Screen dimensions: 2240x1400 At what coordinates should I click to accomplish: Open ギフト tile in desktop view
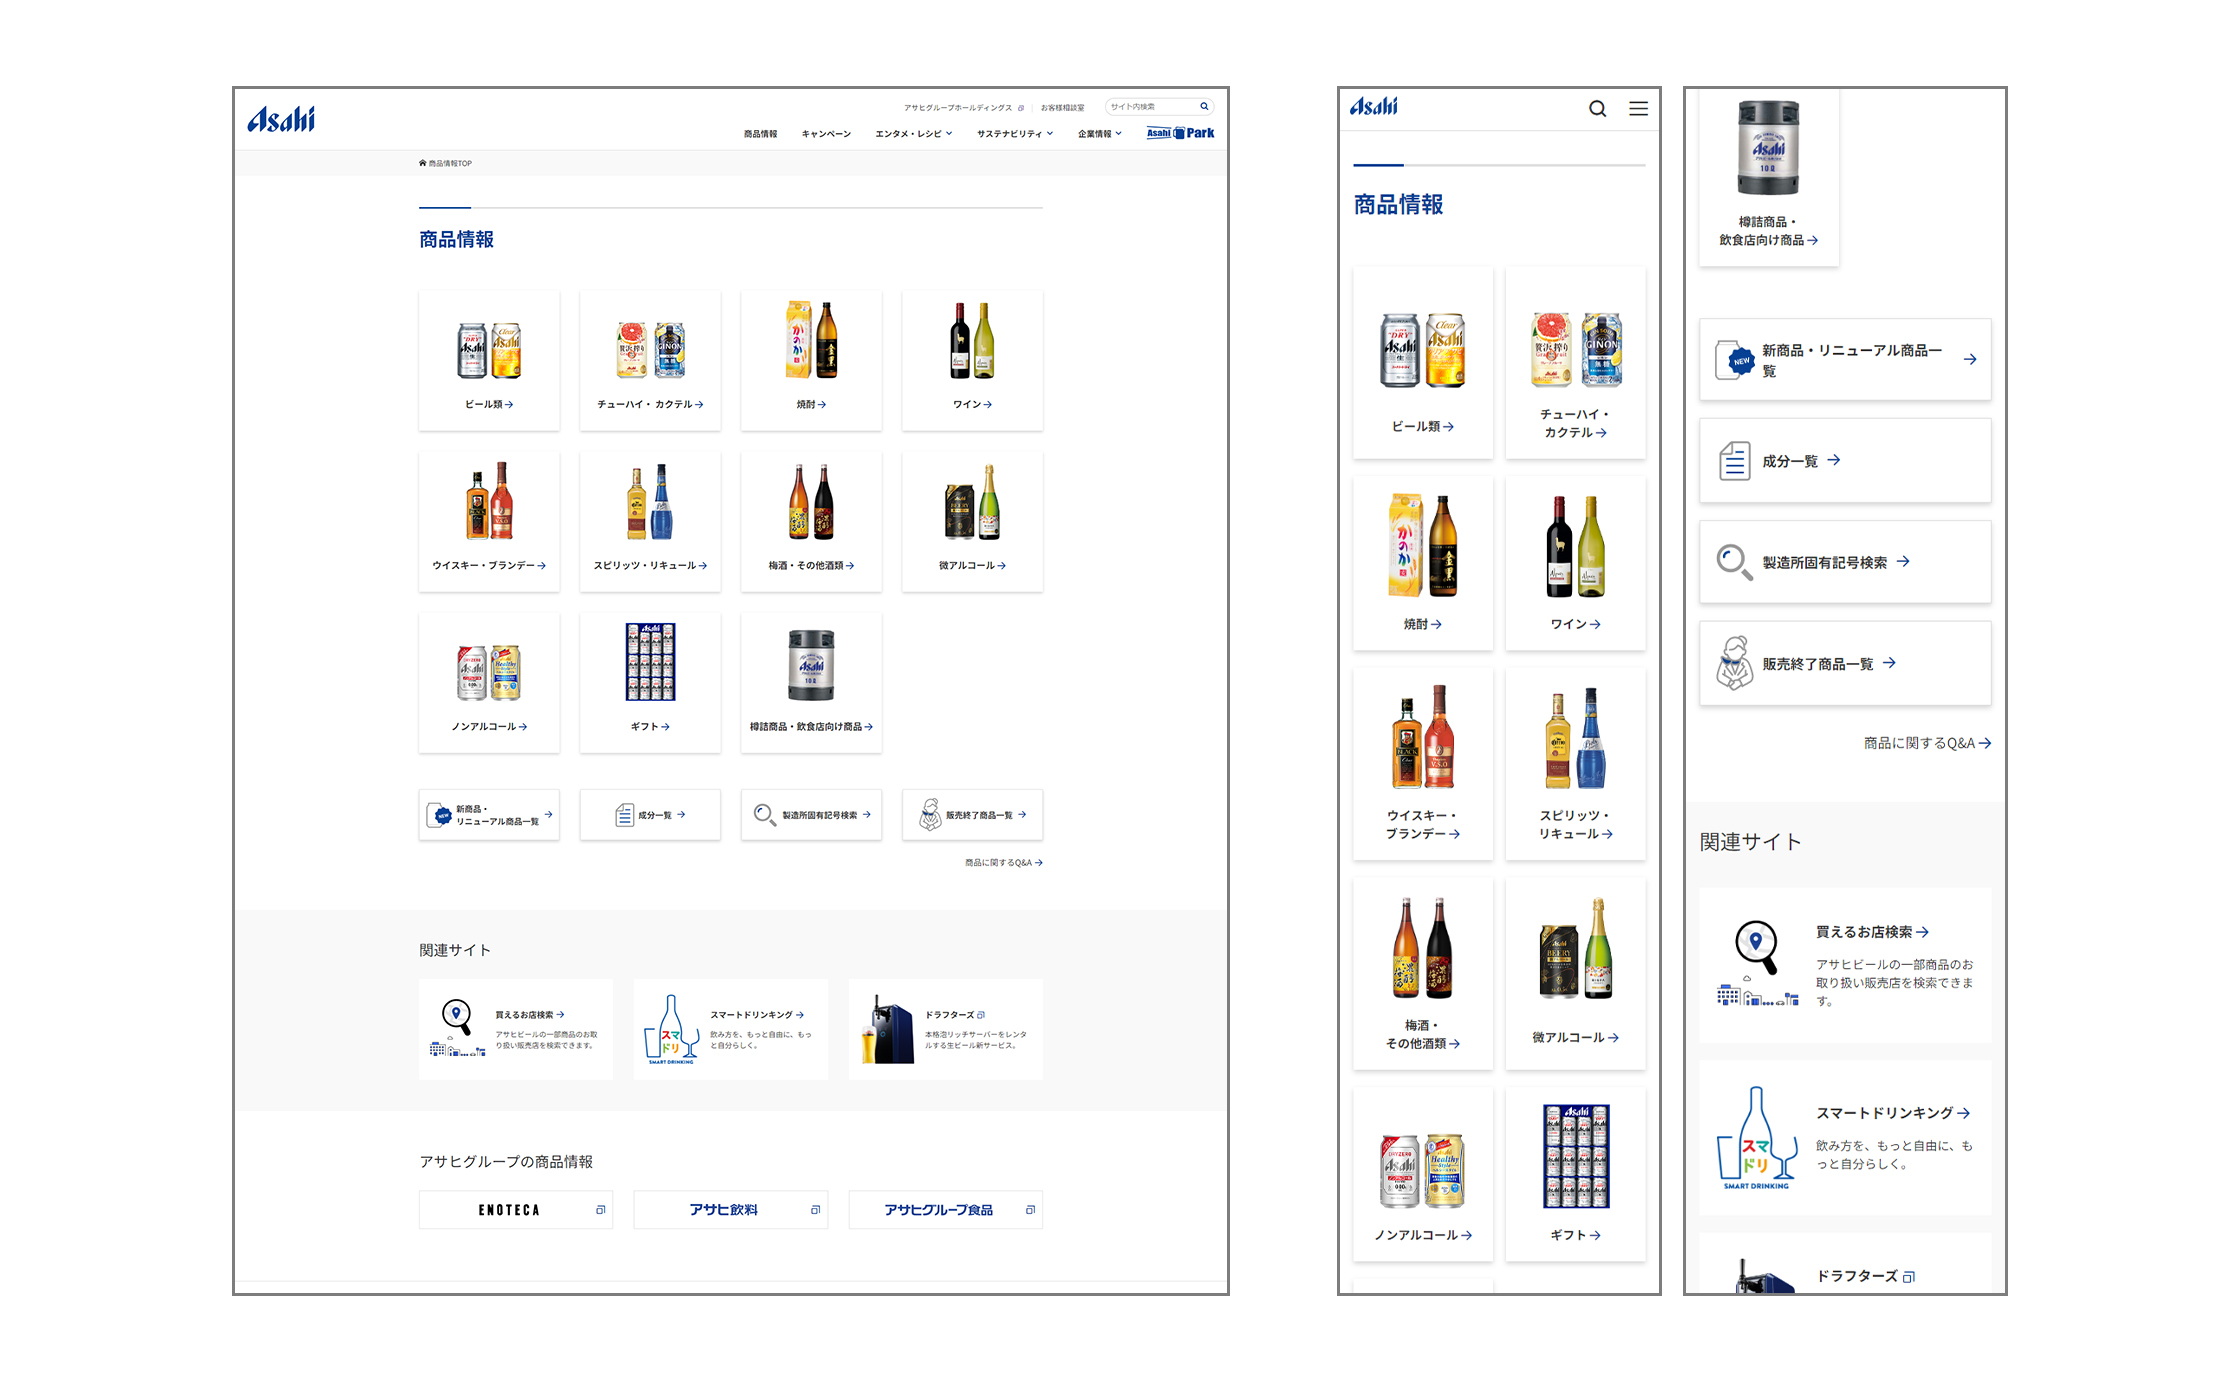tap(650, 683)
